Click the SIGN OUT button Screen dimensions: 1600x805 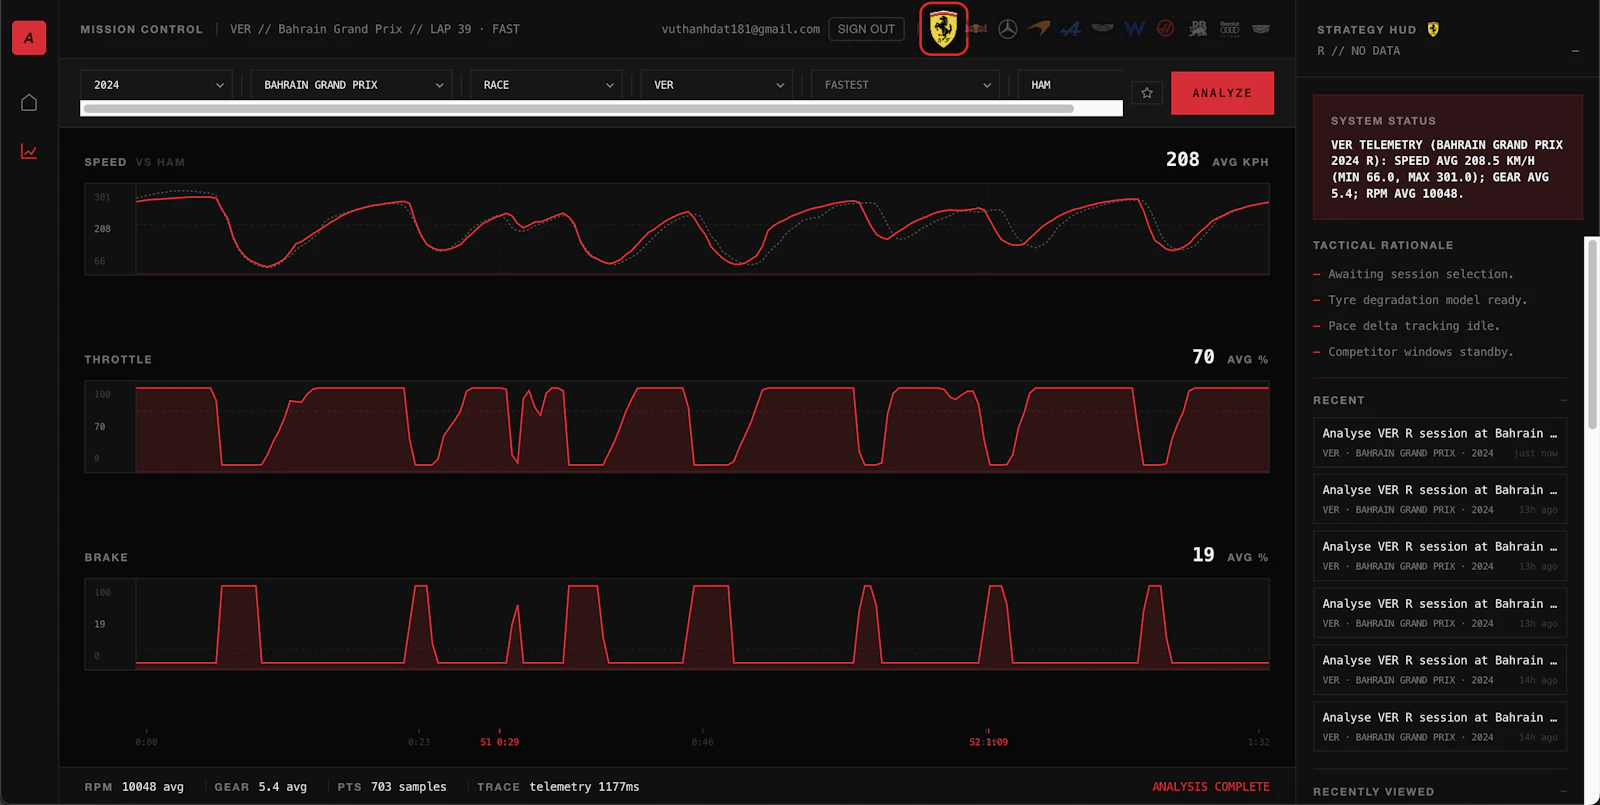coord(866,29)
